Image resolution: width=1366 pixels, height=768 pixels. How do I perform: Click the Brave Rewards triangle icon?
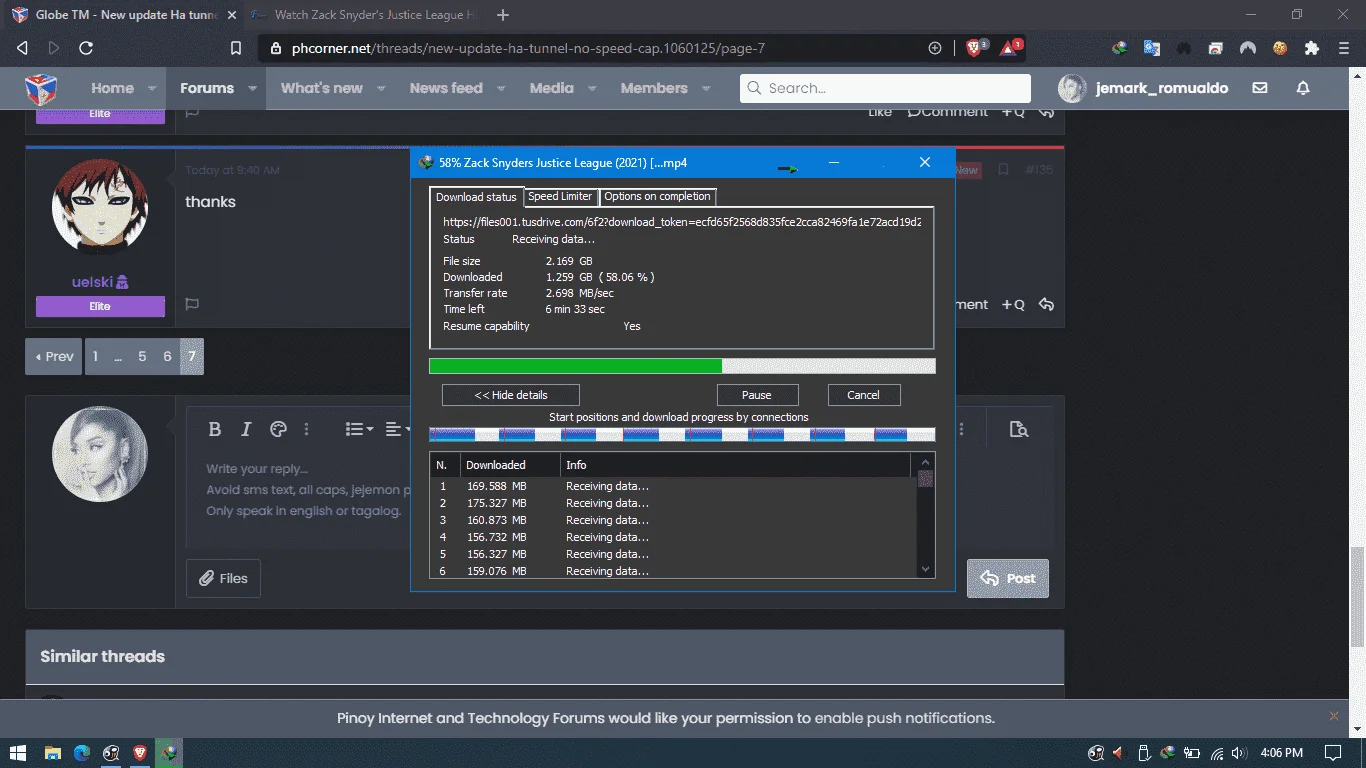click(x=1009, y=48)
